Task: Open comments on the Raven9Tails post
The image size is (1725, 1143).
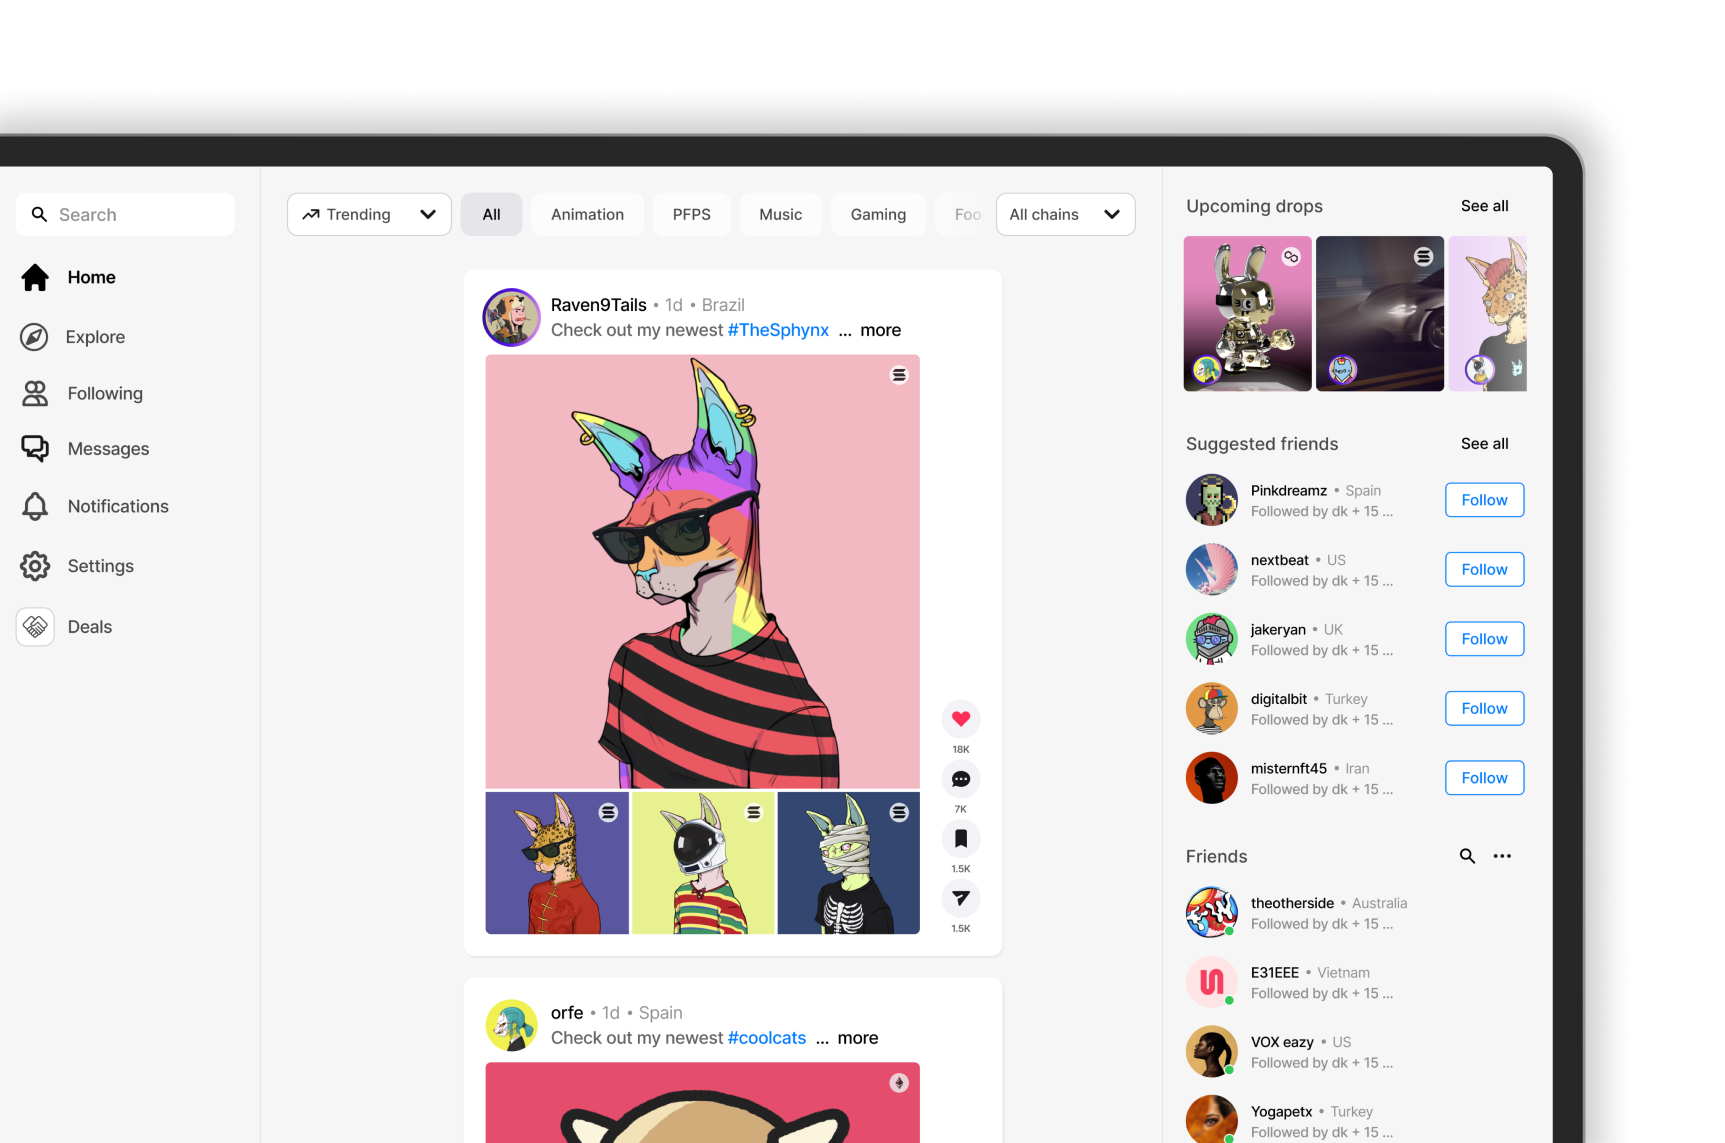Action: coord(961,778)
